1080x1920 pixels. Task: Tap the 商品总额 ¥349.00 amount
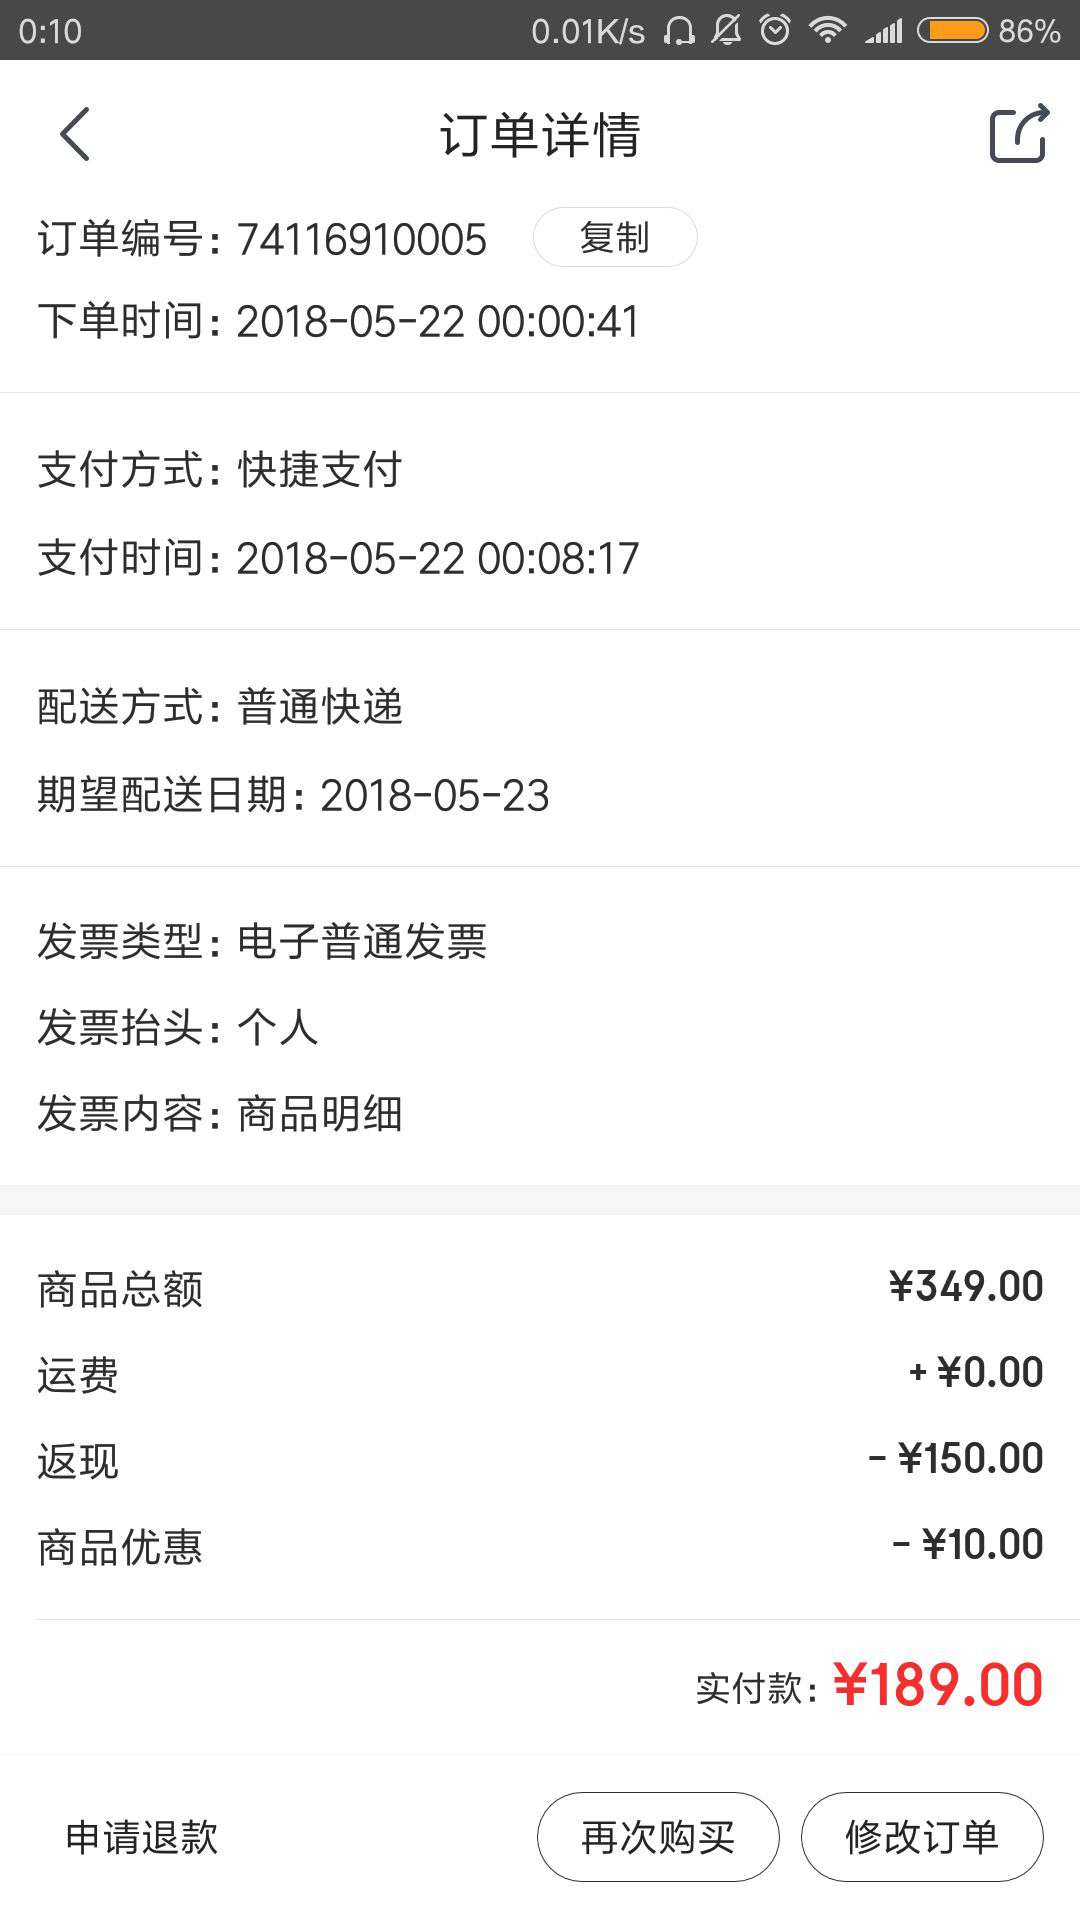click(966, 1287)
